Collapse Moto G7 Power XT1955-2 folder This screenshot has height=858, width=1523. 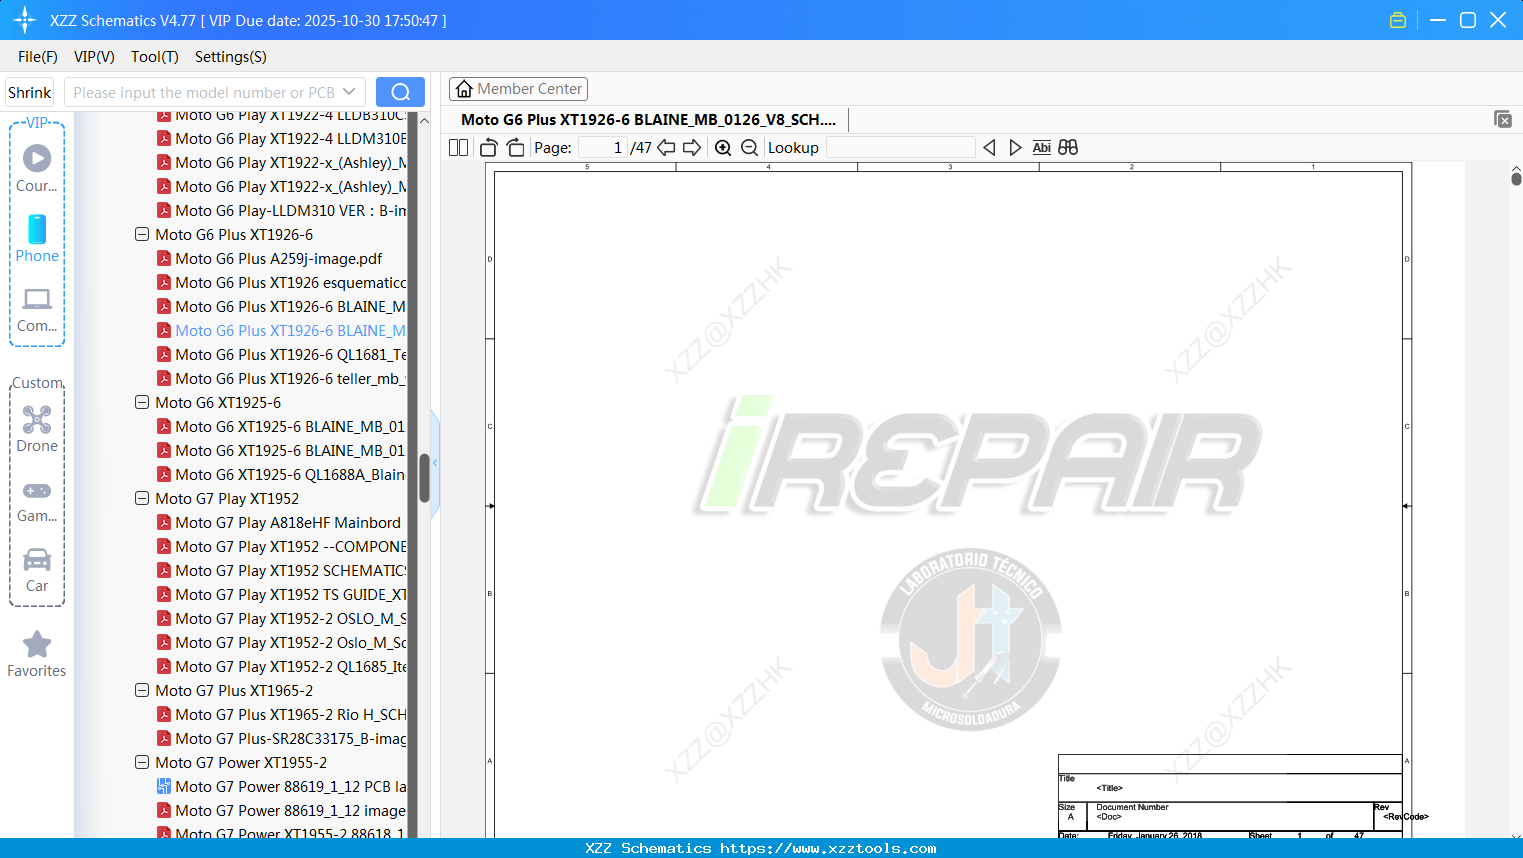point(142,763)
